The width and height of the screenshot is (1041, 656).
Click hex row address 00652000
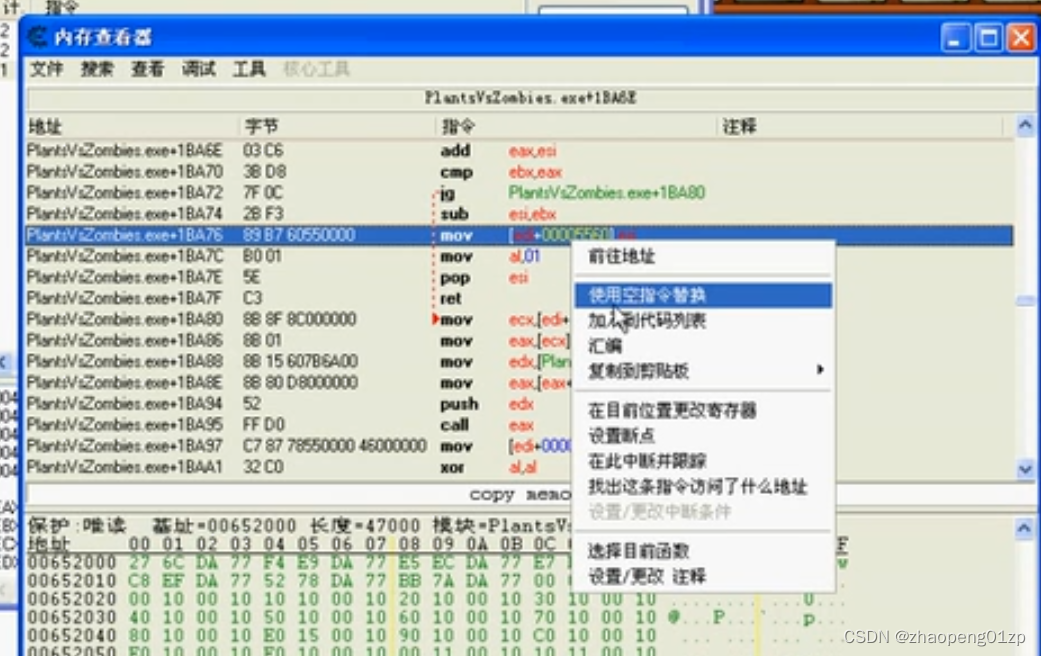[72, 562]
